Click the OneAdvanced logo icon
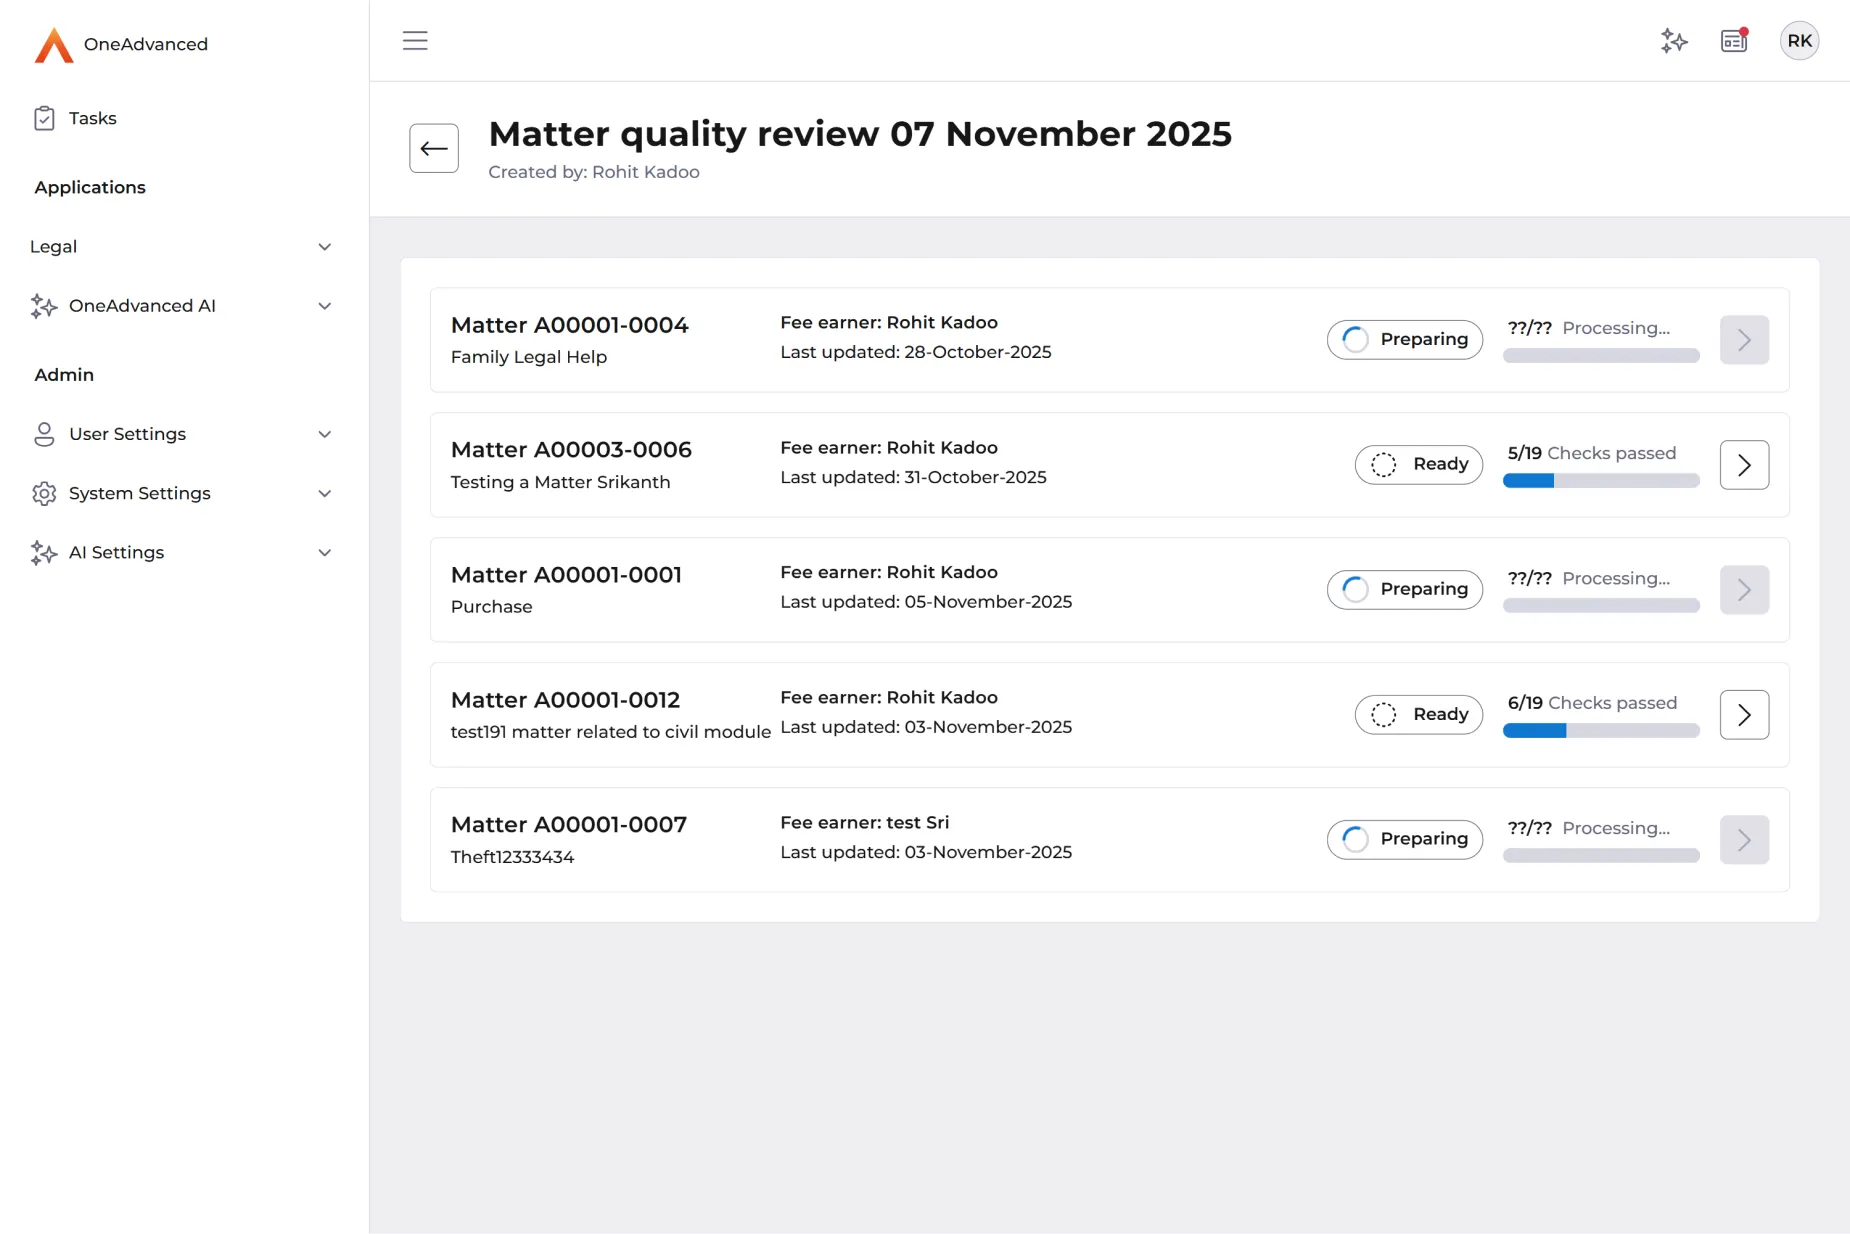Viewport: 1850px width, 1234px height. (x=54, y=45)
